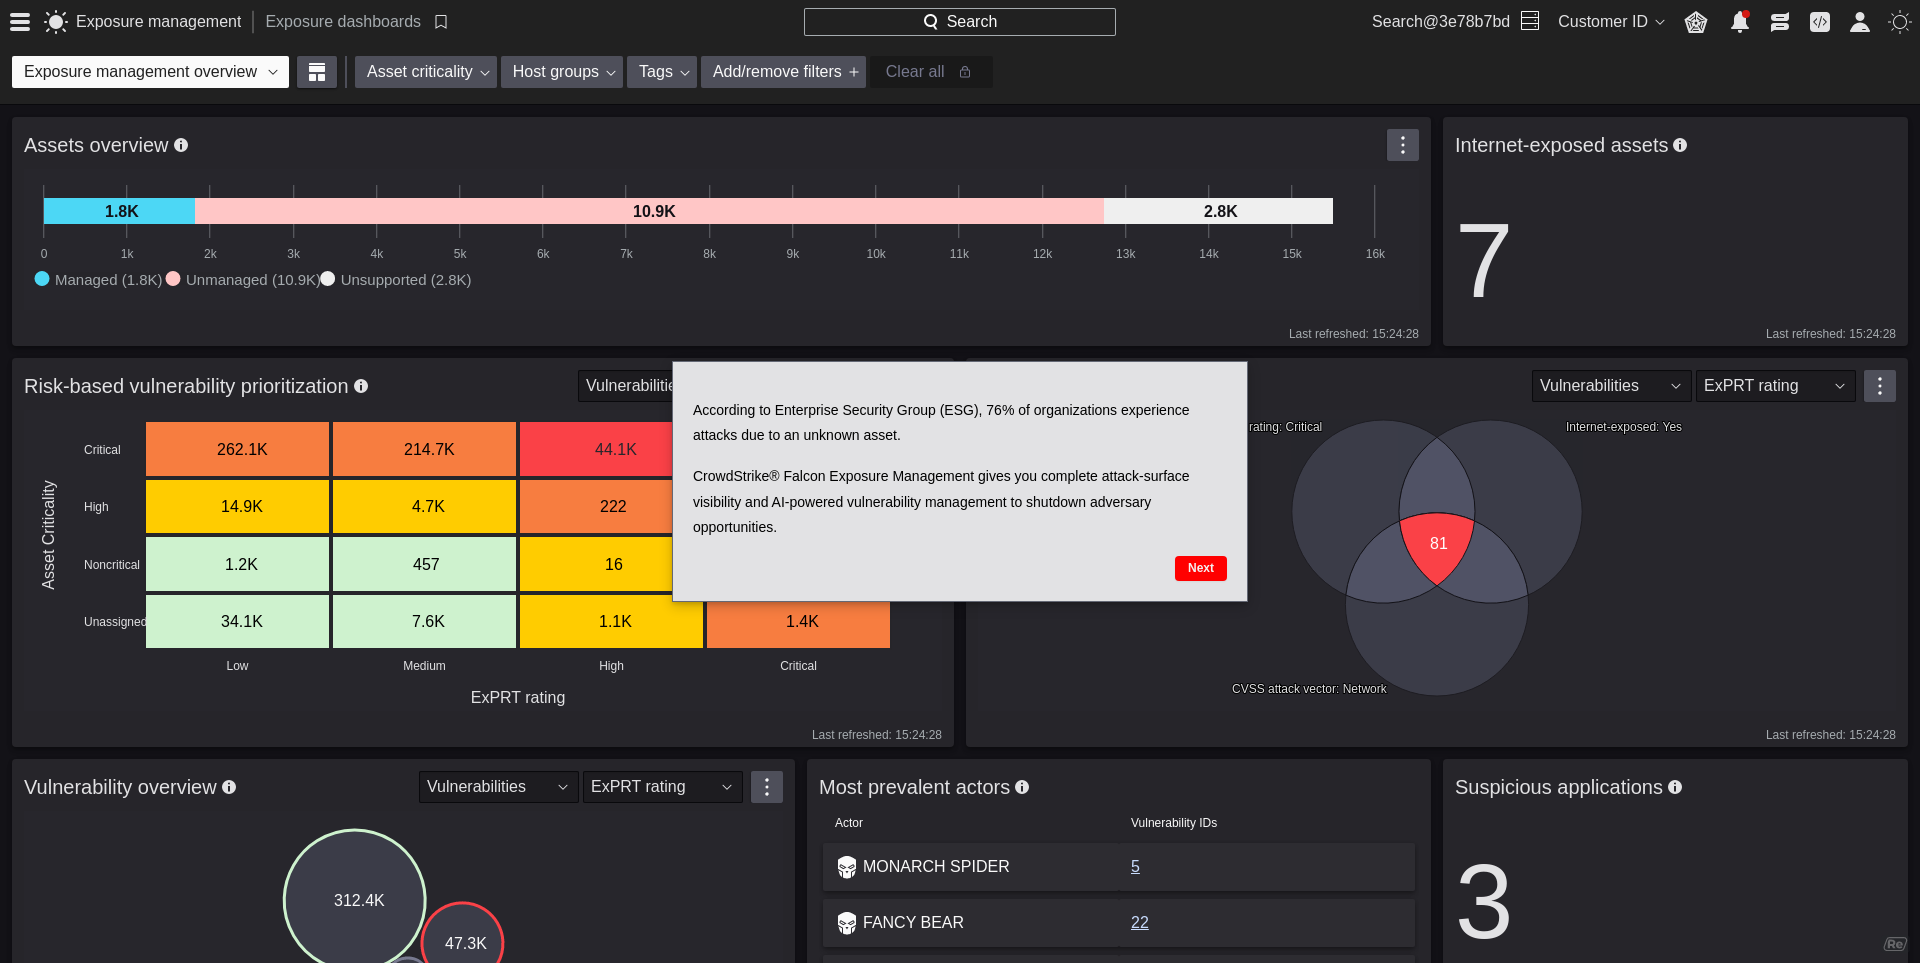Click the MONARCH SPIDER actor skull icon

point(847,867)
